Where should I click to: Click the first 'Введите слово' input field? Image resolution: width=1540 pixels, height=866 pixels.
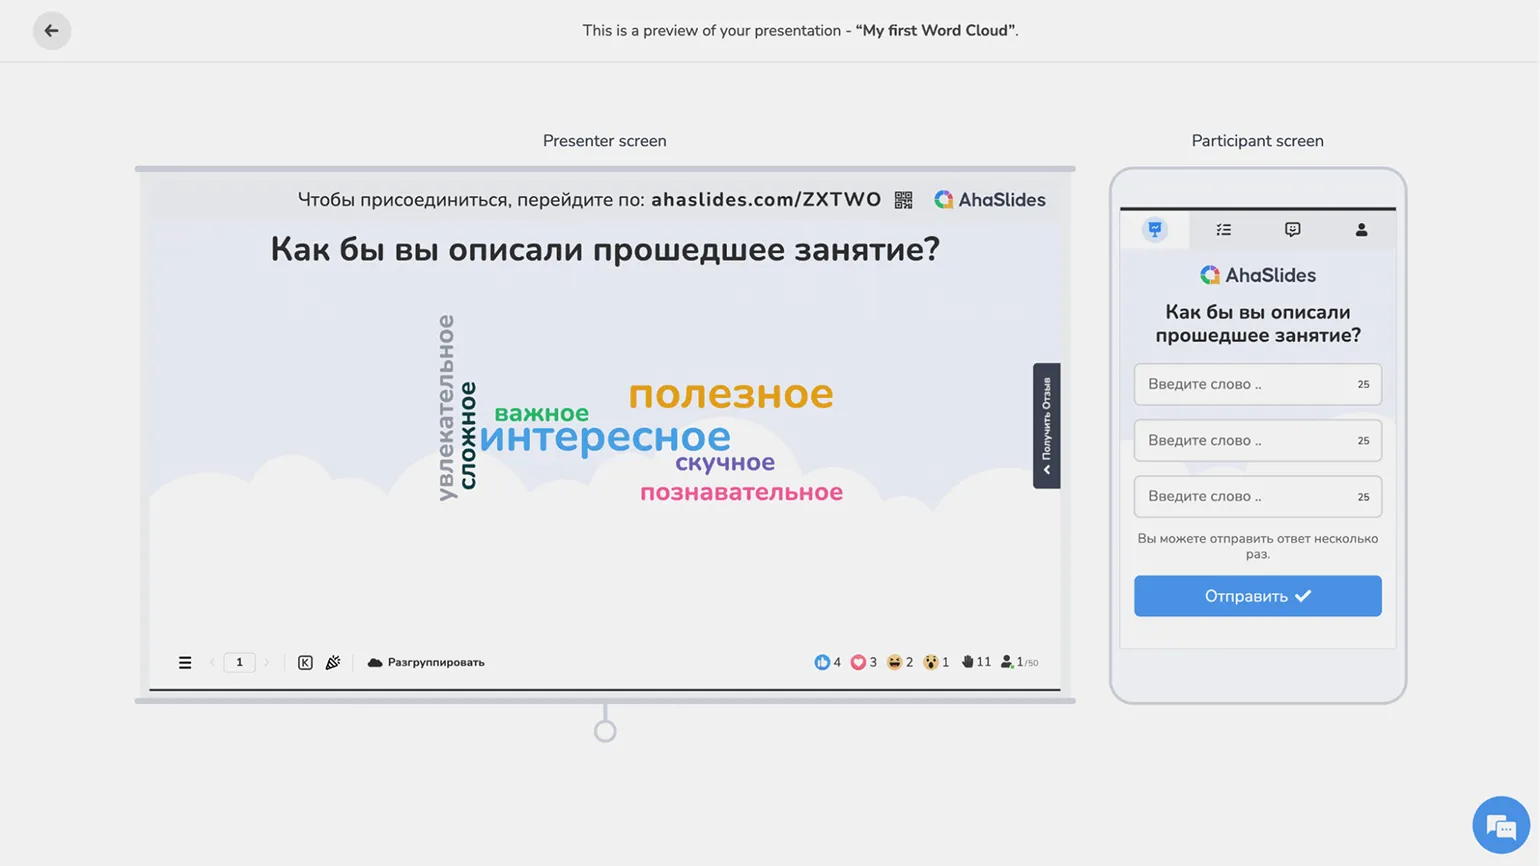[1245, 385]
